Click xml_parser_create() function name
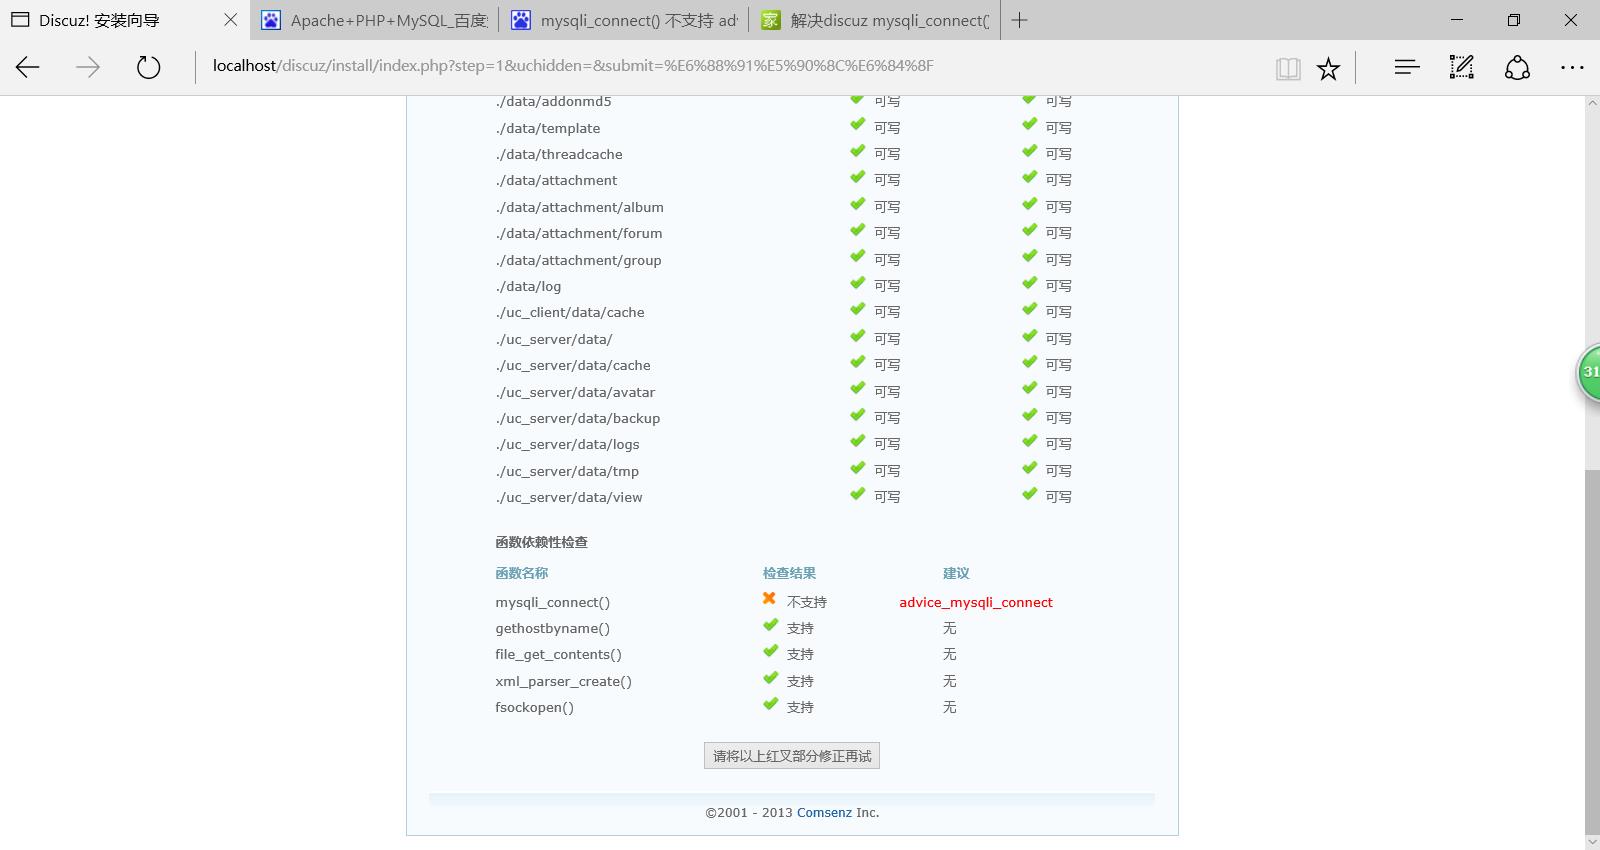 pos(563,681)
